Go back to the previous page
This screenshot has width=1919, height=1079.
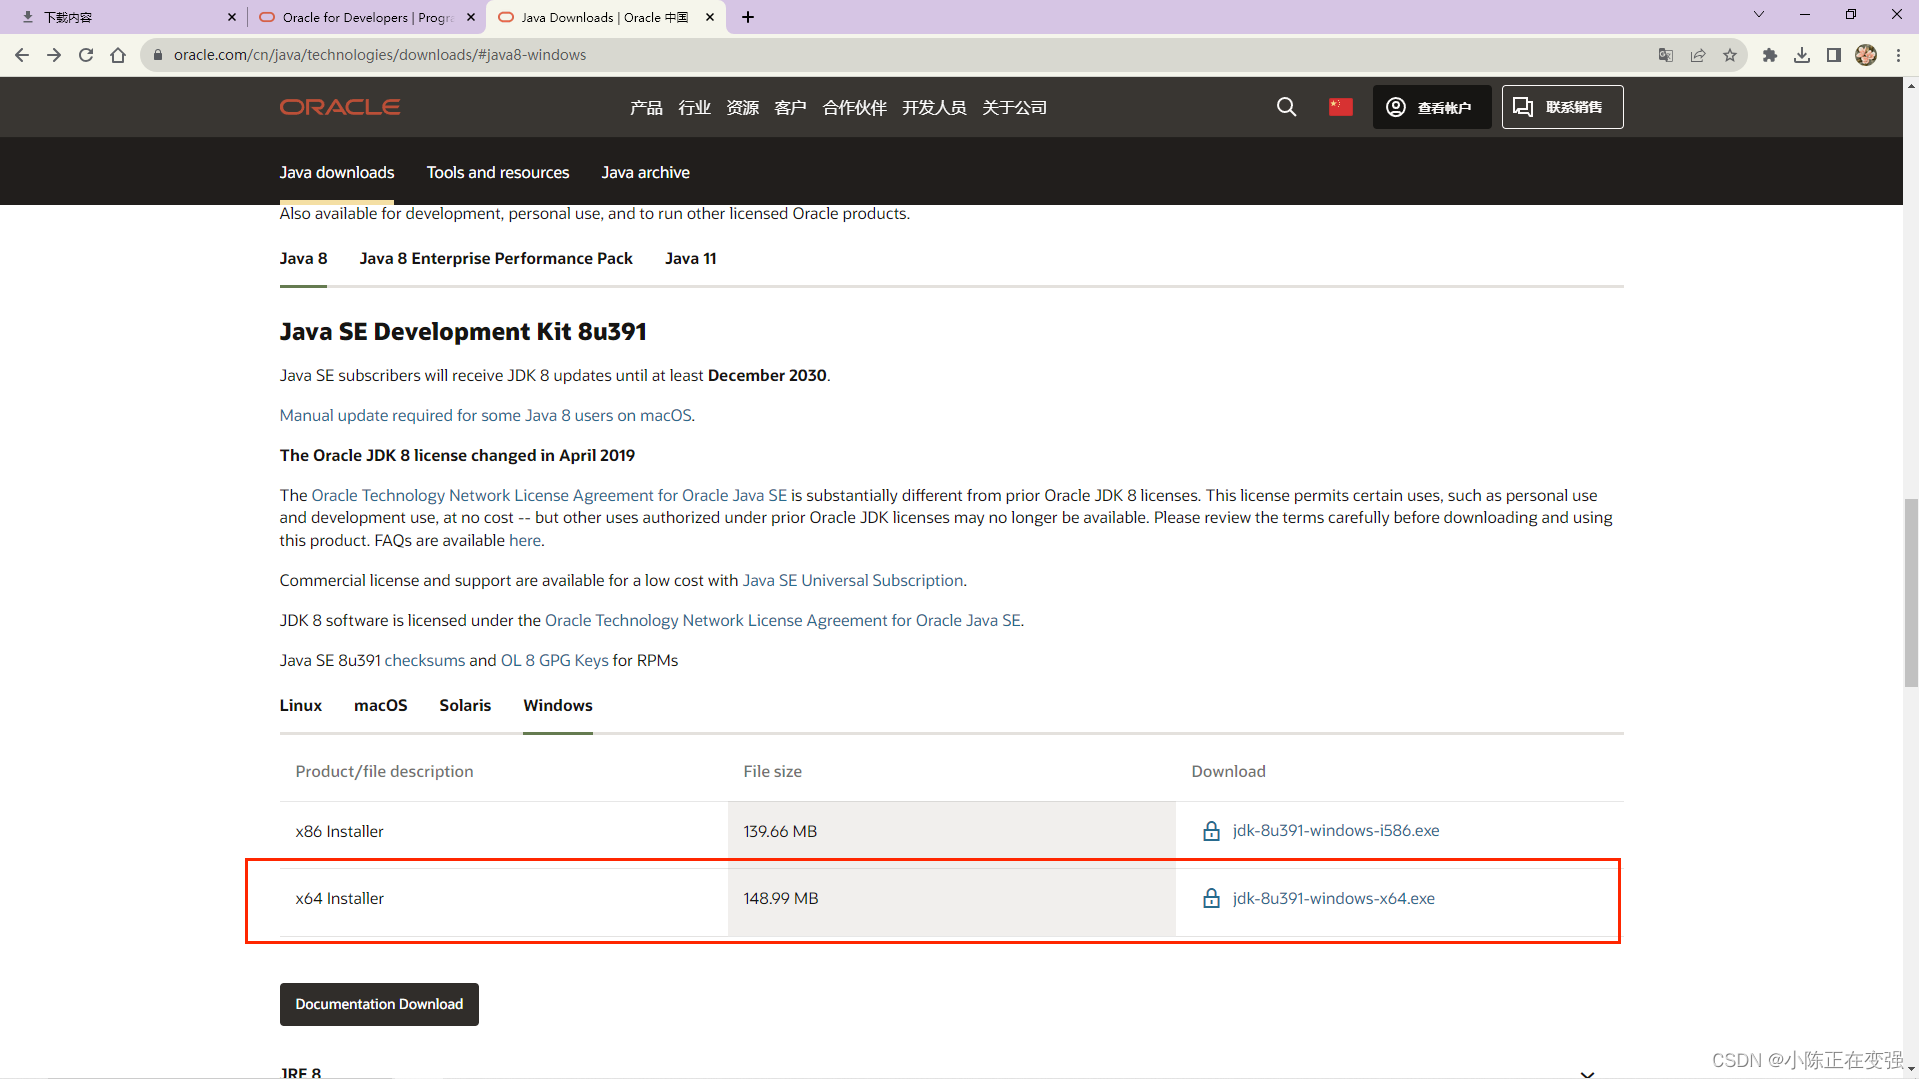22,55
